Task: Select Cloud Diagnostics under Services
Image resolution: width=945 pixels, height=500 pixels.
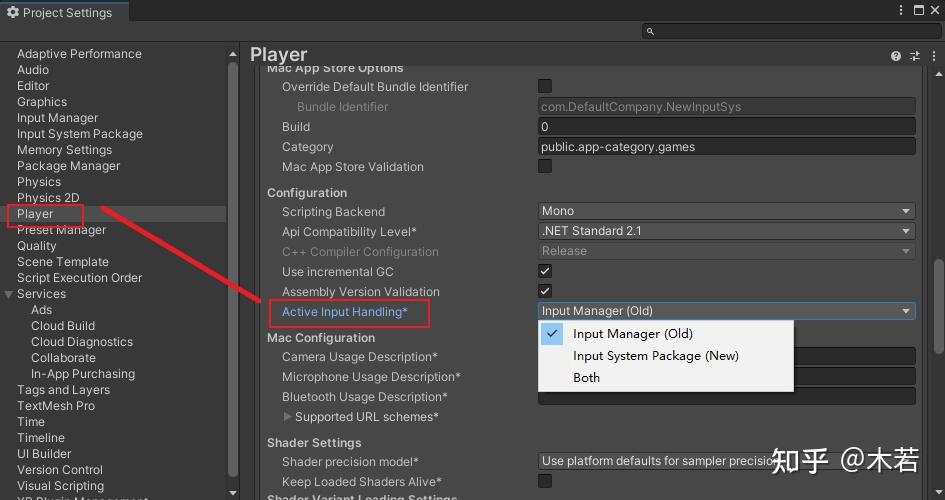Action: (81, 342)
